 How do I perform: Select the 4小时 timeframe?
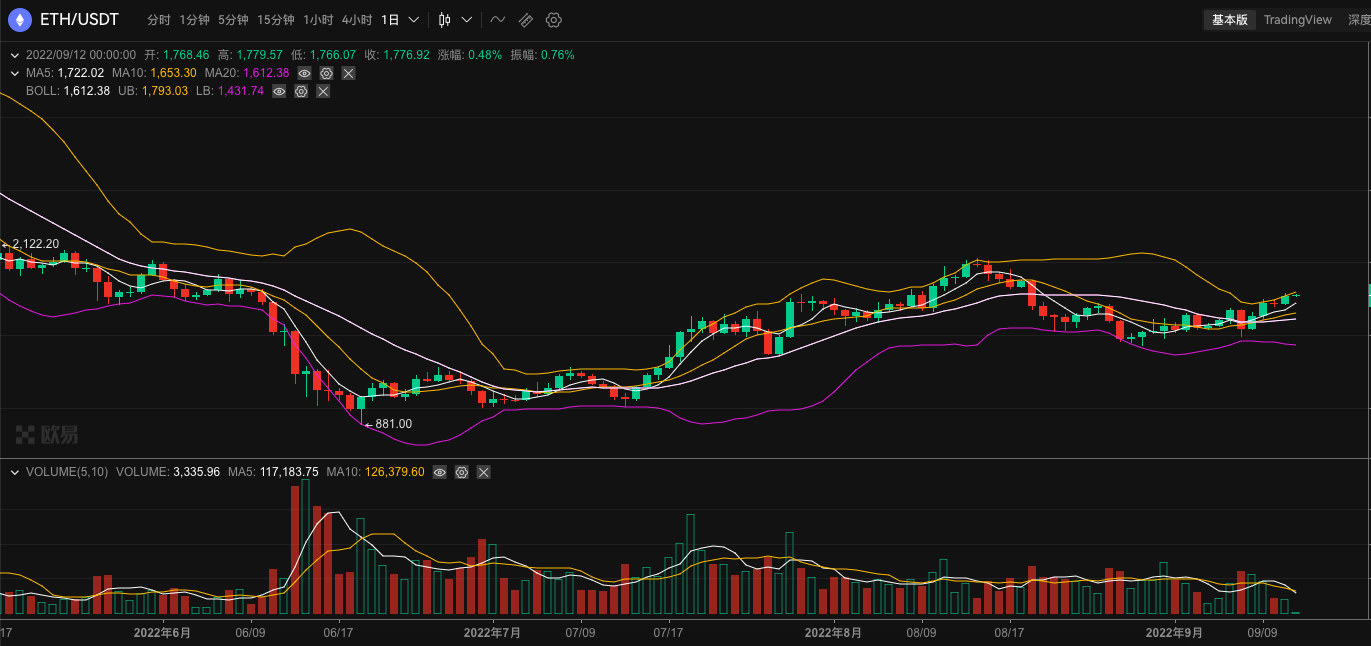click(356, 20)
